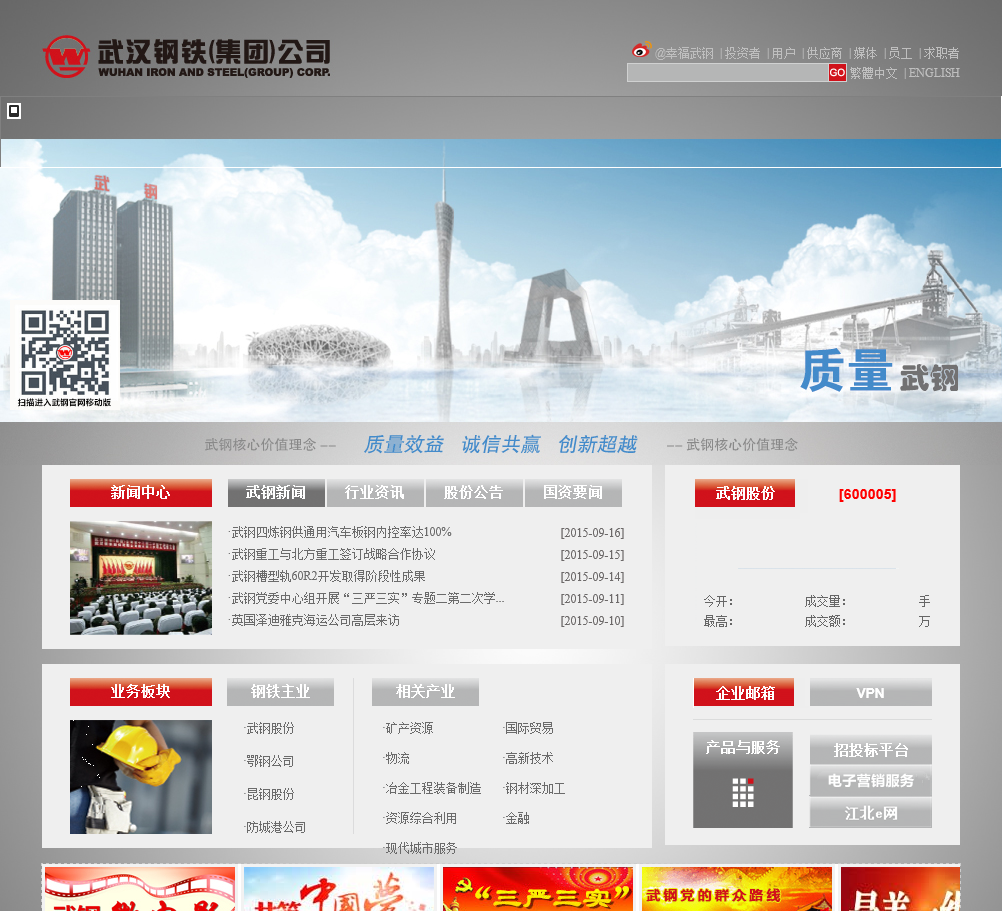The height and width of the screenshot is (911, 1002).
Task: Open the 现代城市服务 link
Action: 421,848
